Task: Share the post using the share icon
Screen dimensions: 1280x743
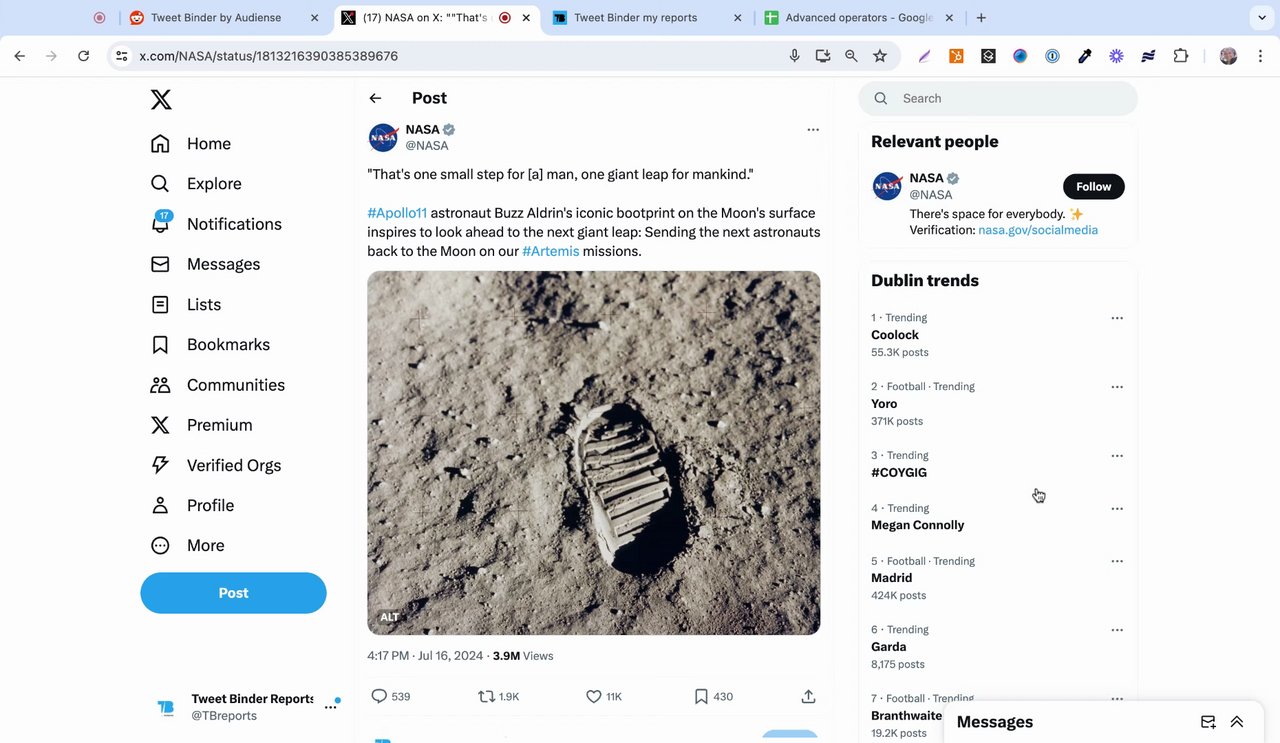Action: click(808, 696)
